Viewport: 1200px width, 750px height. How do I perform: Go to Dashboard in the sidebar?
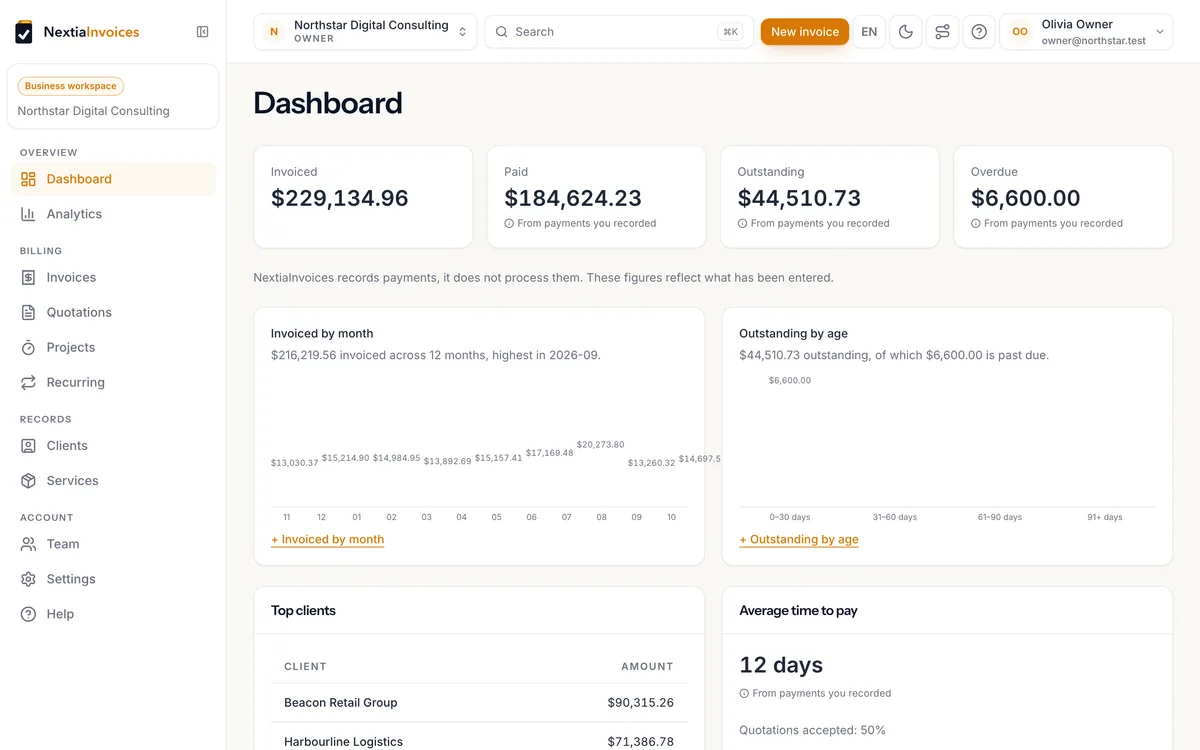tap(113, 179)
